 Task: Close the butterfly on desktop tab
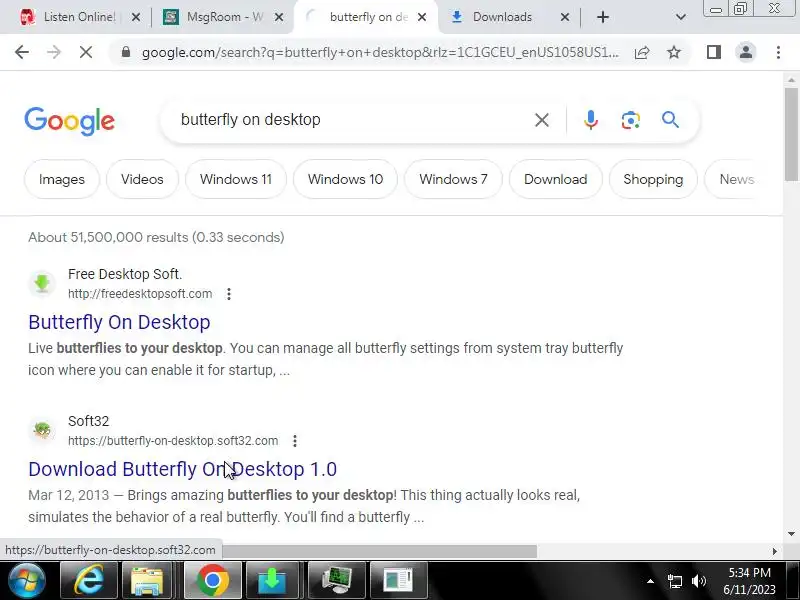421,17
